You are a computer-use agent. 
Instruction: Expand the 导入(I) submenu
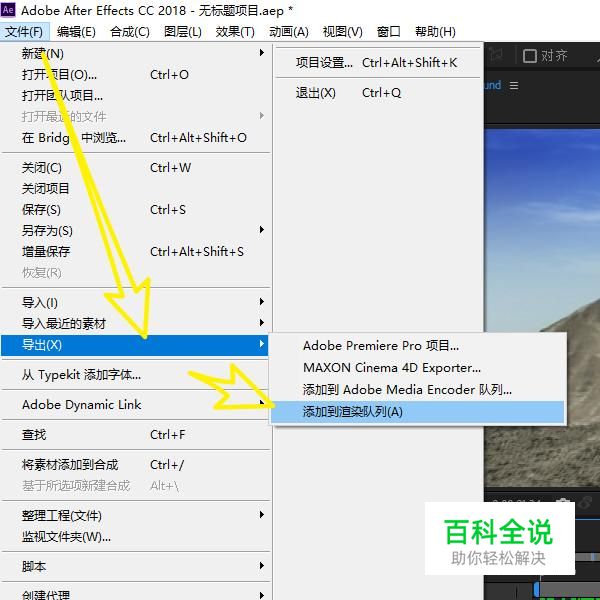tap(136, 303)
